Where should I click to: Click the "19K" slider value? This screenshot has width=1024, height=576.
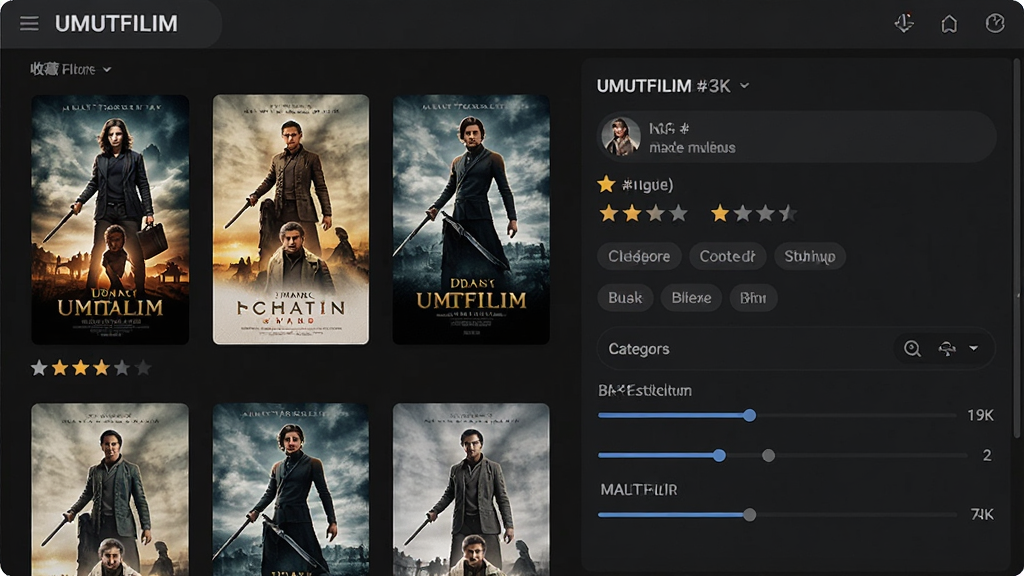(x=980, y=415)
